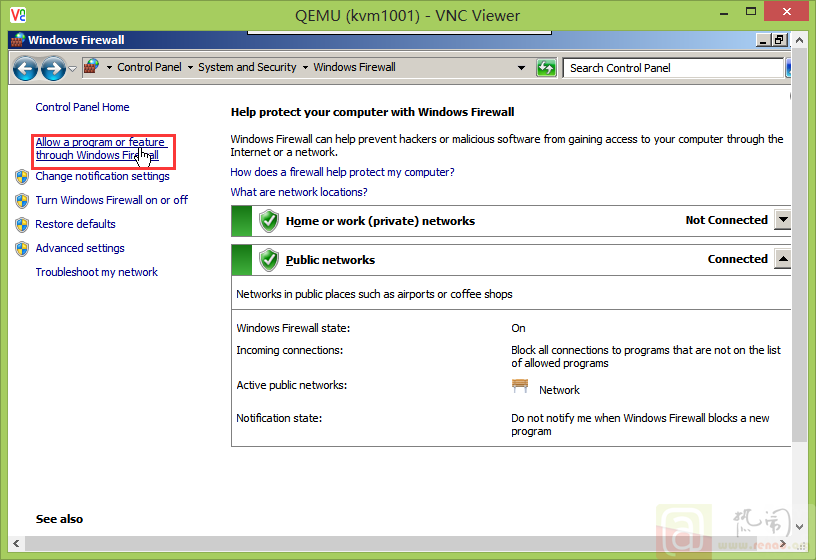This screenshot has height=560, width=816.
Task: Expand dropdown arrow before Windows Firewall breadcrumb
Action: tap(305, 67)
